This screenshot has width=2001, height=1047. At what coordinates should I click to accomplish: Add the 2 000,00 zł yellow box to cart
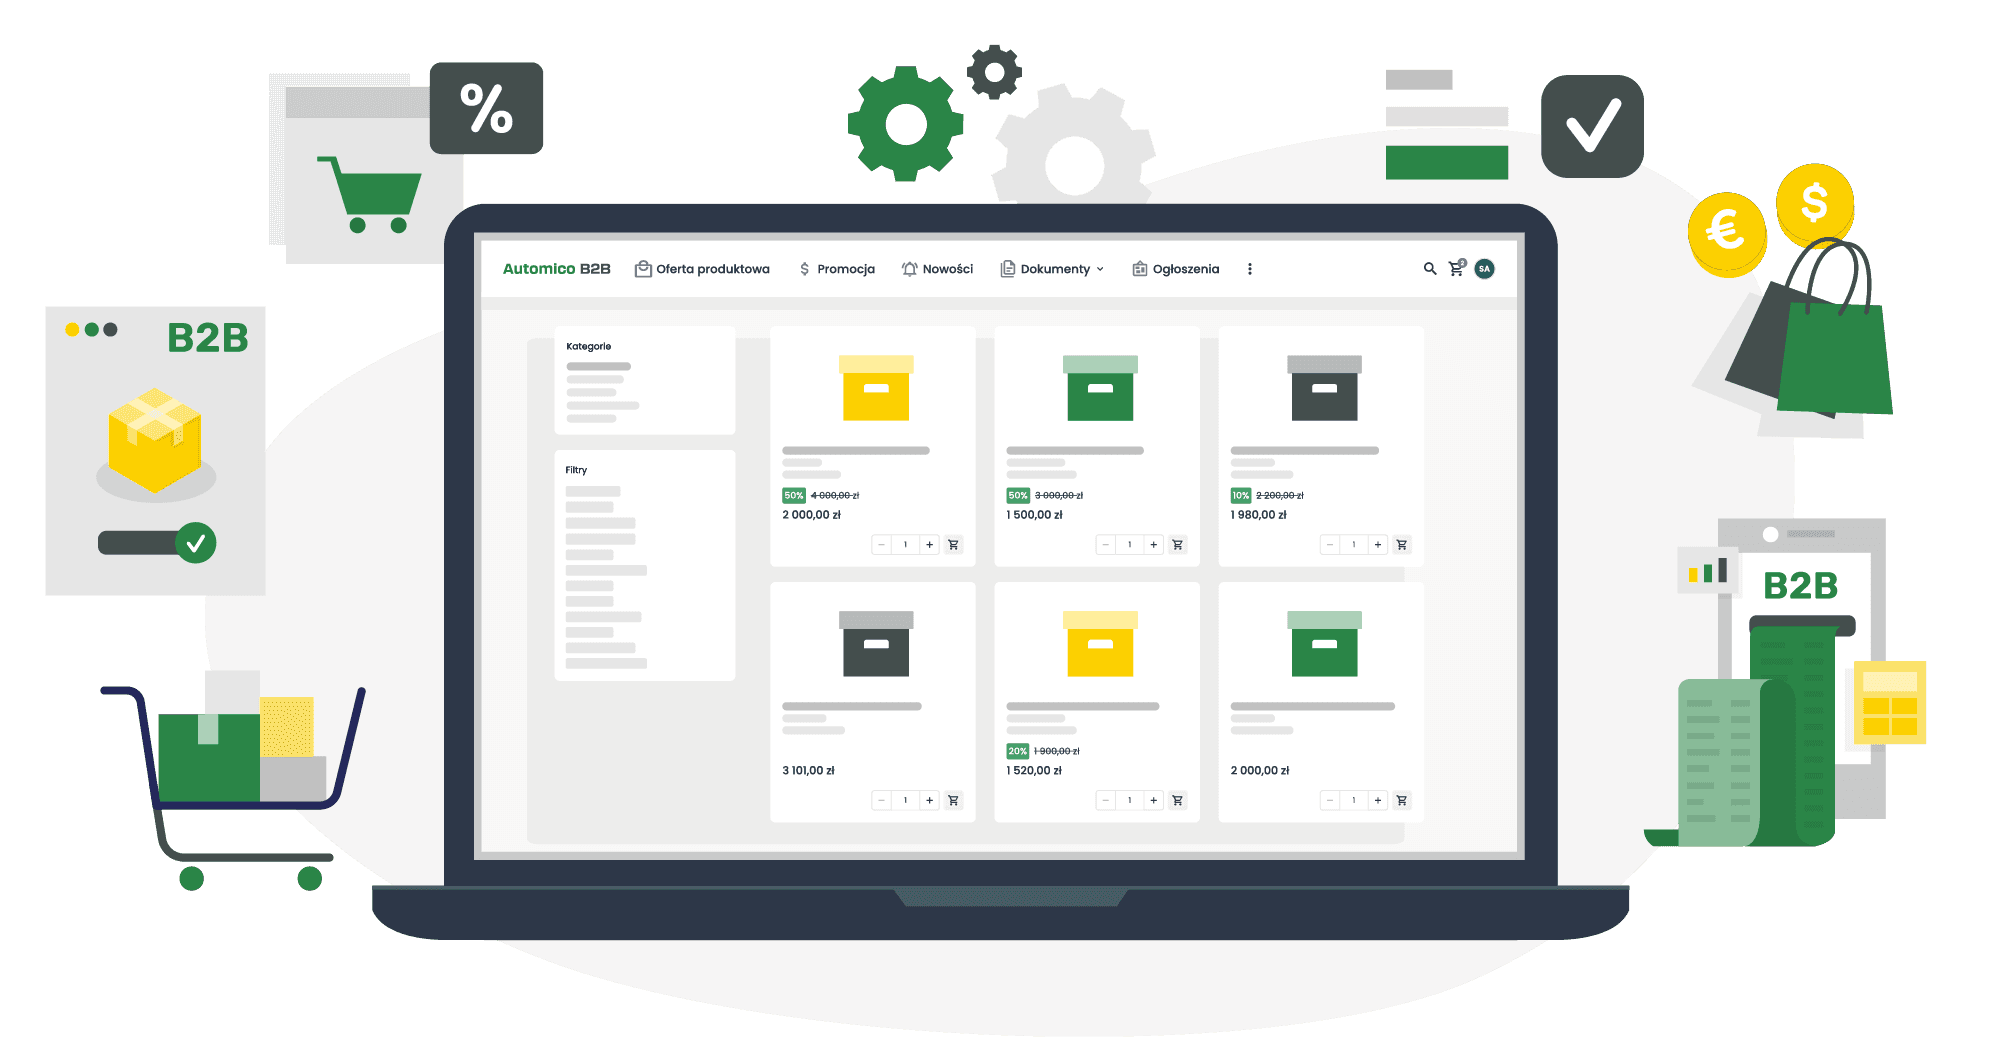(953, 545)
